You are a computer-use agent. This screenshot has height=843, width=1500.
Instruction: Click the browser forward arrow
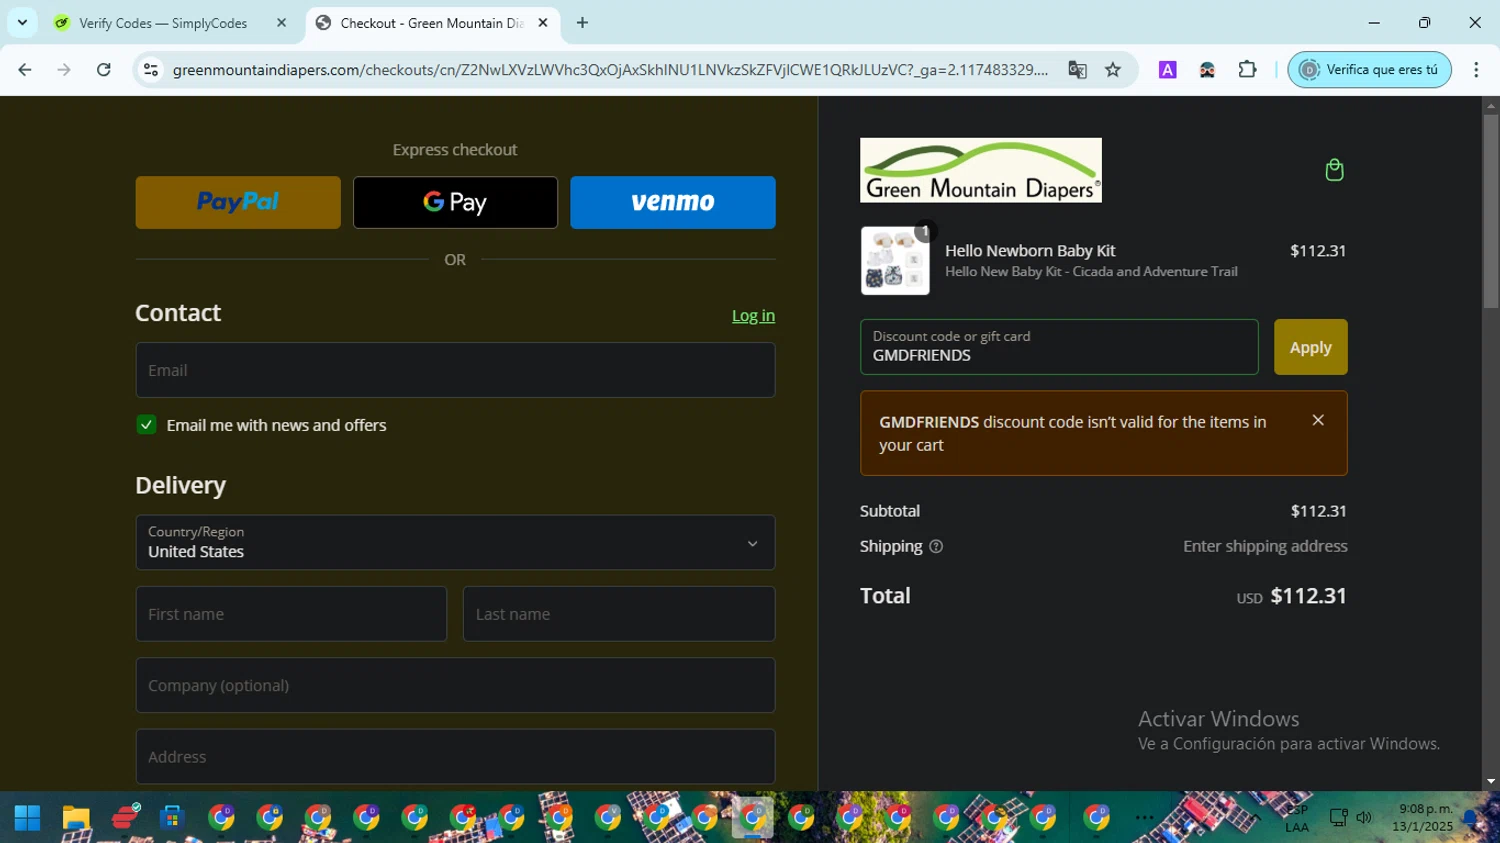point(64,70)
